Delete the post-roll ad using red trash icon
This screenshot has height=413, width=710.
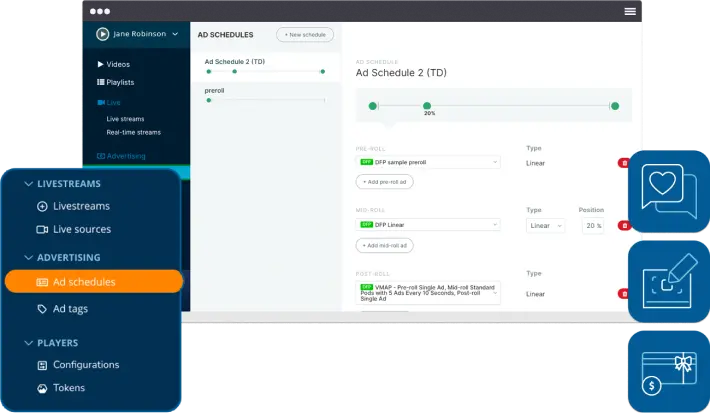click(x=623, y=294)
